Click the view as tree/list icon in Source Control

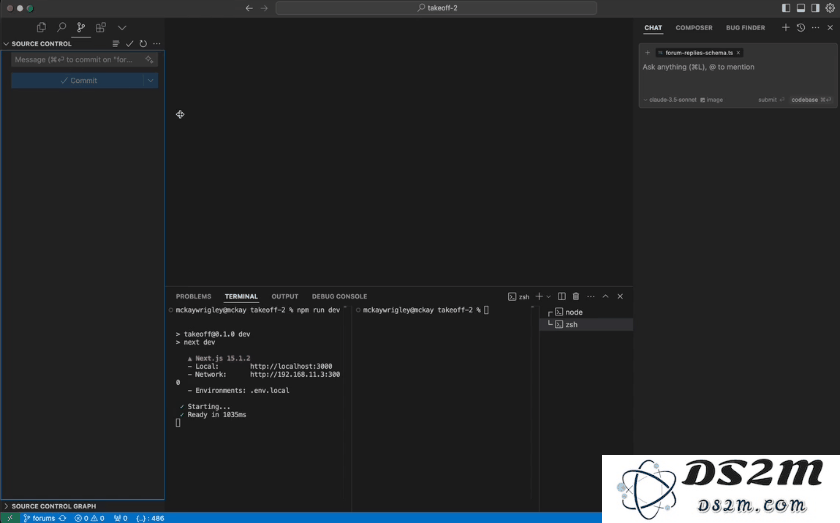coord(116,44)
